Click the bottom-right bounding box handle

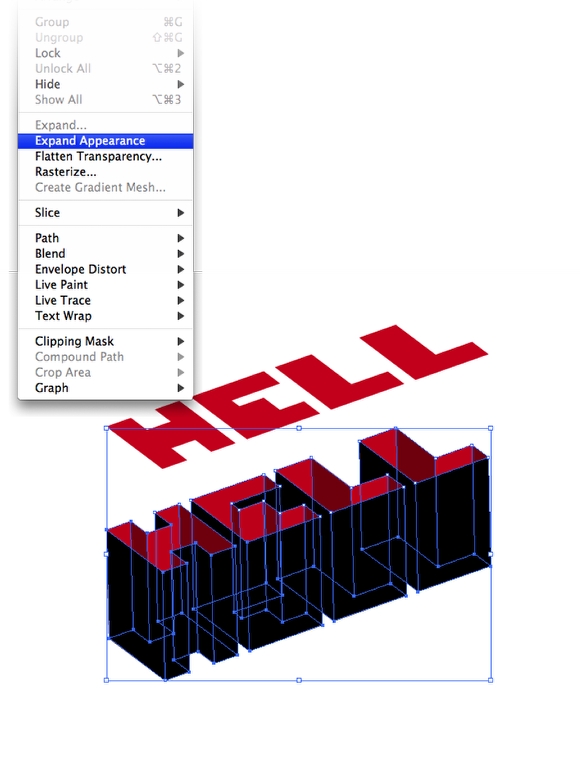491,680
